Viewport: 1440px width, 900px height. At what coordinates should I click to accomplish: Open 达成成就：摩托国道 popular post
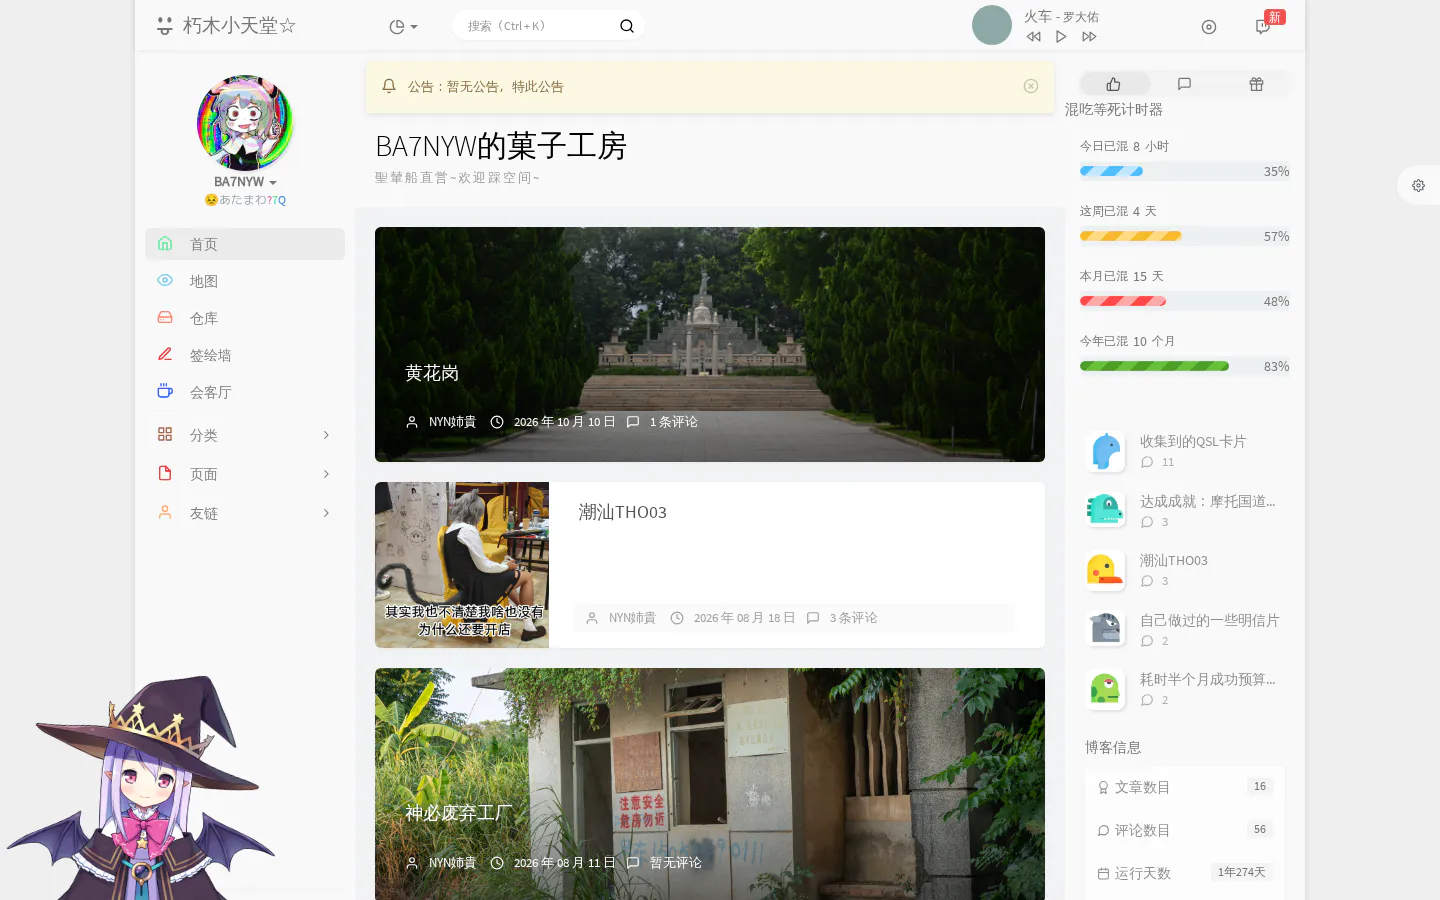(x=1208, y=501)
